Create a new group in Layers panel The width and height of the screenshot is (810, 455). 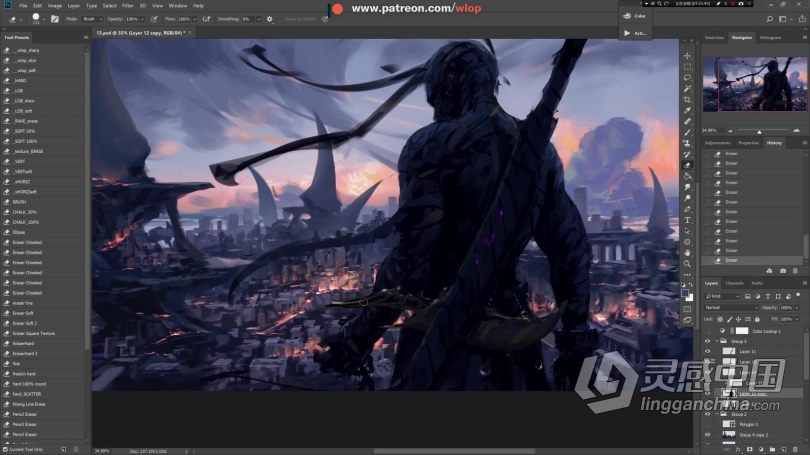[772, 449]
